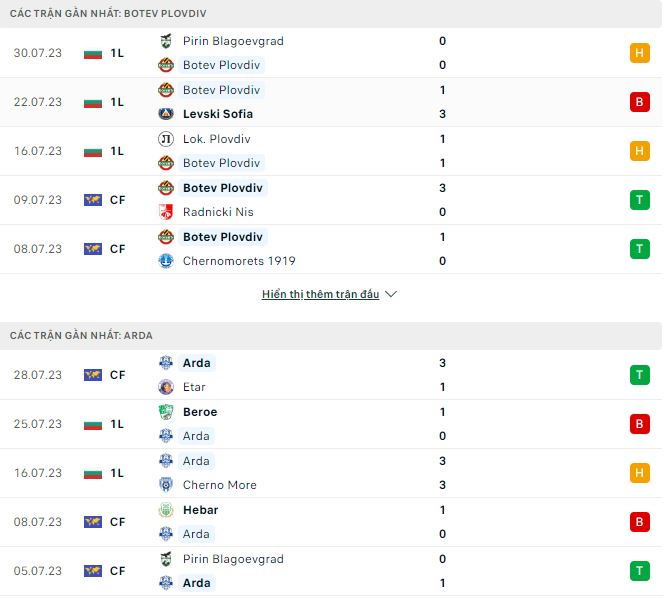Click the Beroe team crest

click(166, 412)
